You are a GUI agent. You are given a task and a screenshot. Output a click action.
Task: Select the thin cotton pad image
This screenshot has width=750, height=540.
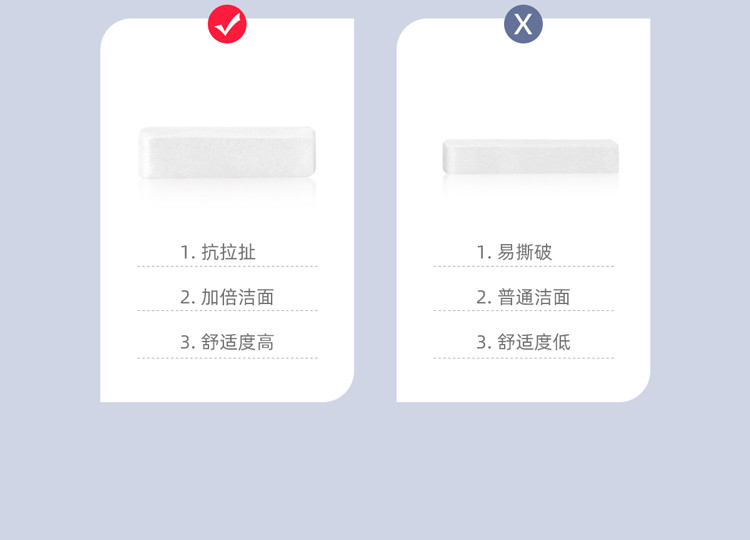pyautogui.click(x=530, y=157)
